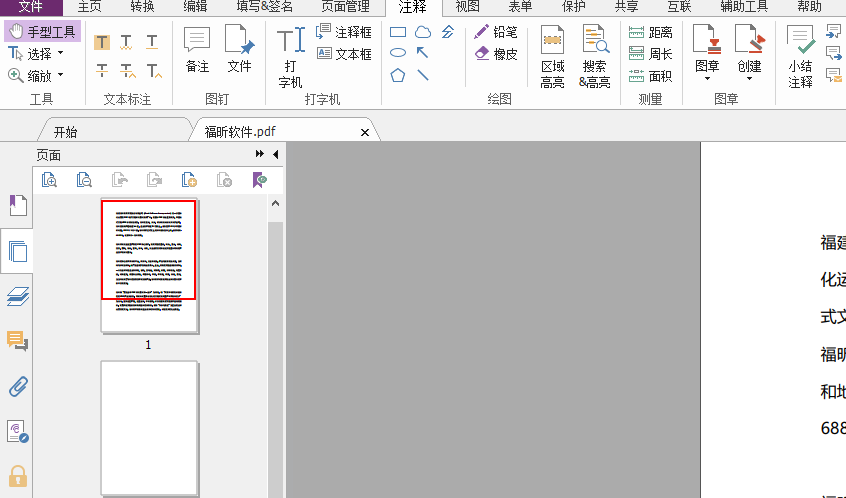Open the Digital Signatures sidebar panel

pyautogui.click(x=17, y=432)
